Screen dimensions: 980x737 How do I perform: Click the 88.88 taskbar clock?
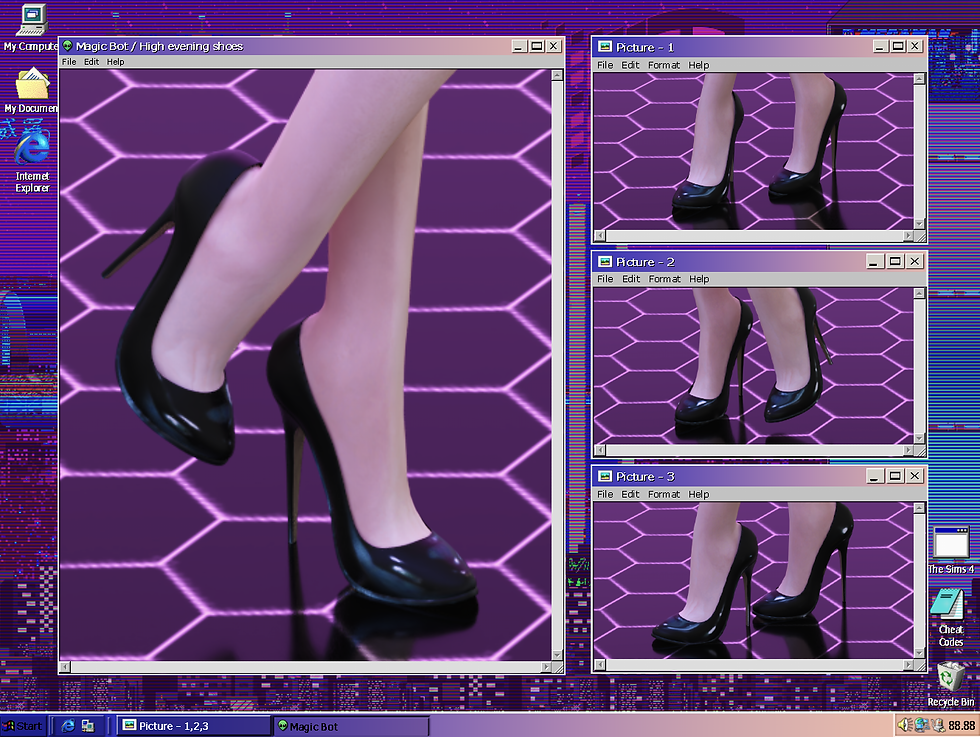coord(961,725)
